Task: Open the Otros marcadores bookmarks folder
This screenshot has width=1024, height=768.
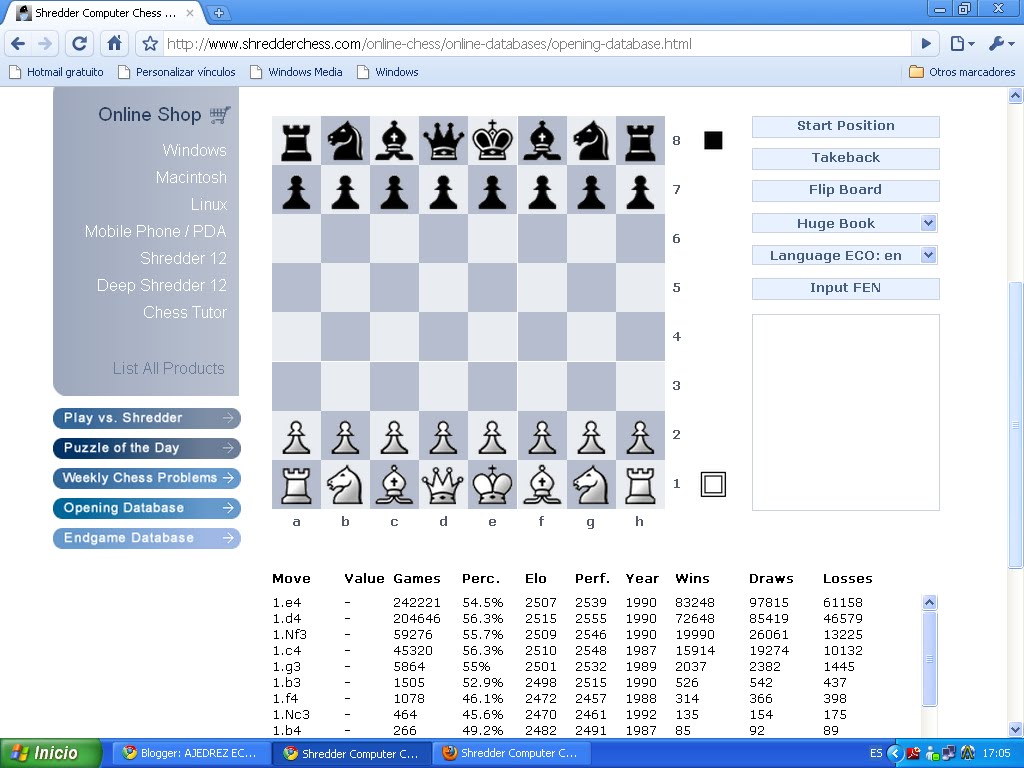Action: 962,72
